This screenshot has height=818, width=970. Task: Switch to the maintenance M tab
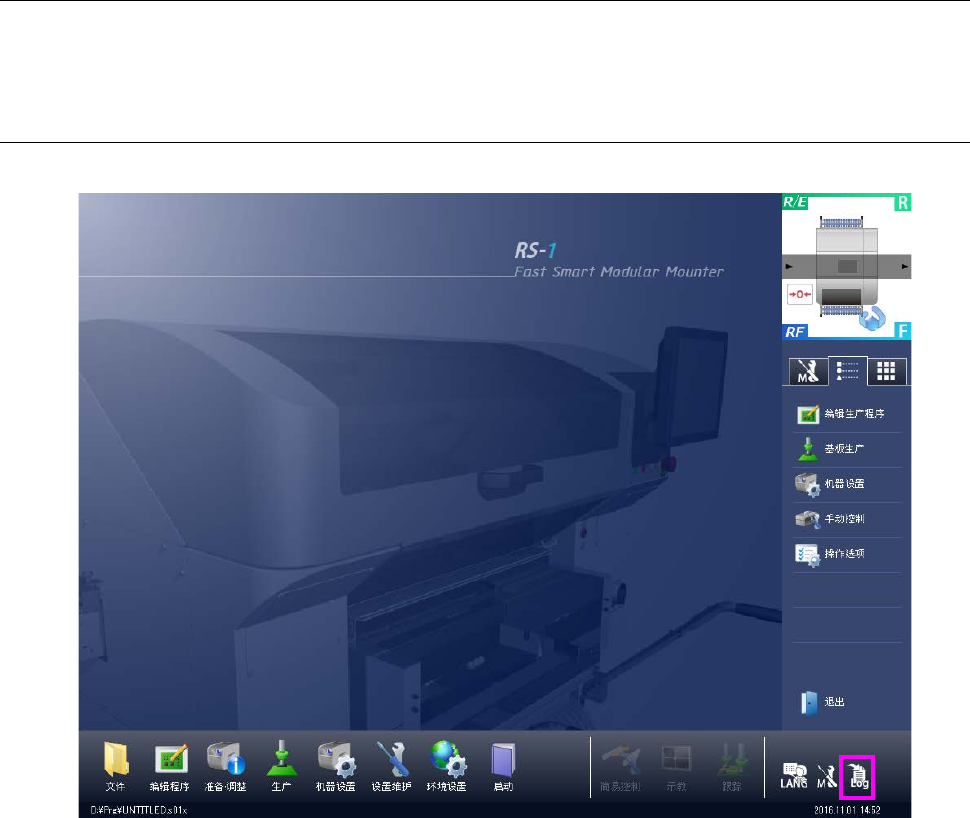(x=808, y=371)
